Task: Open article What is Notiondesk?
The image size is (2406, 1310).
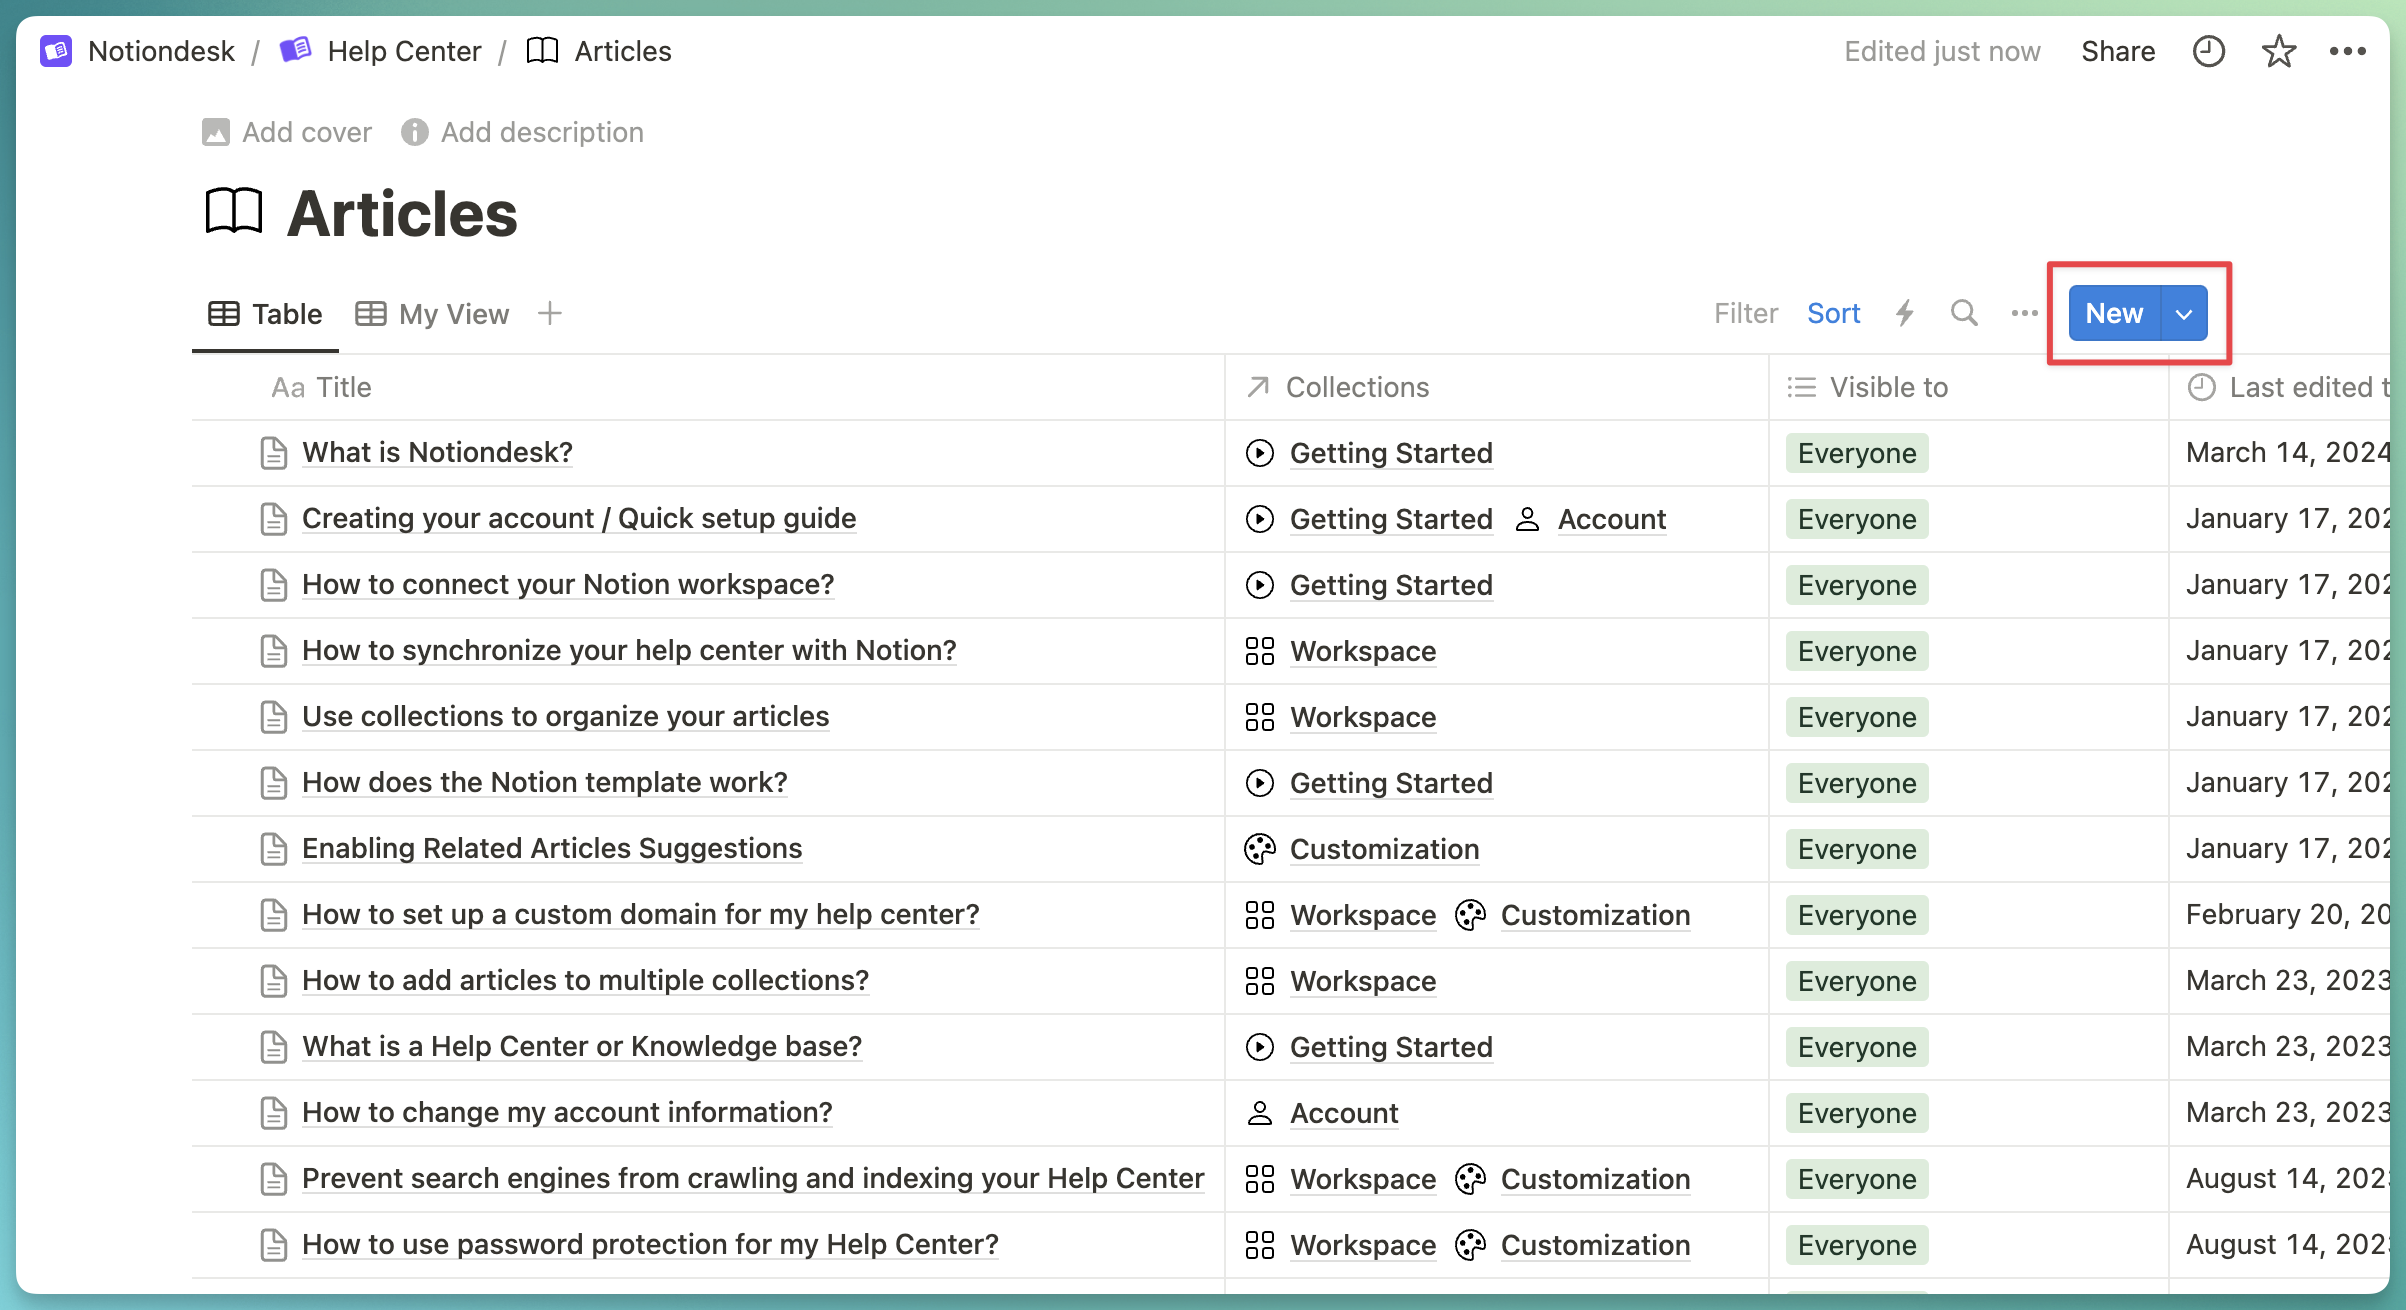Action: pyautogui.click(x=437, y=453)
